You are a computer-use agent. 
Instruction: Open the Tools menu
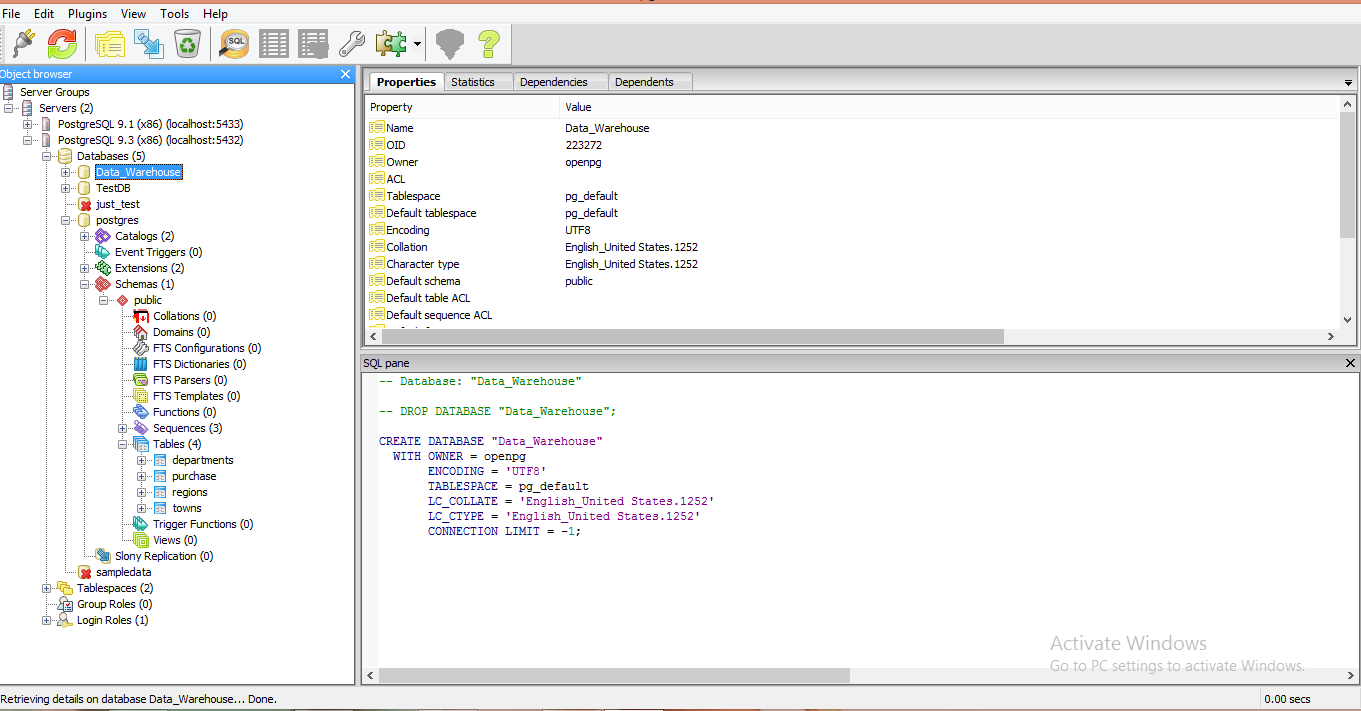174,14
